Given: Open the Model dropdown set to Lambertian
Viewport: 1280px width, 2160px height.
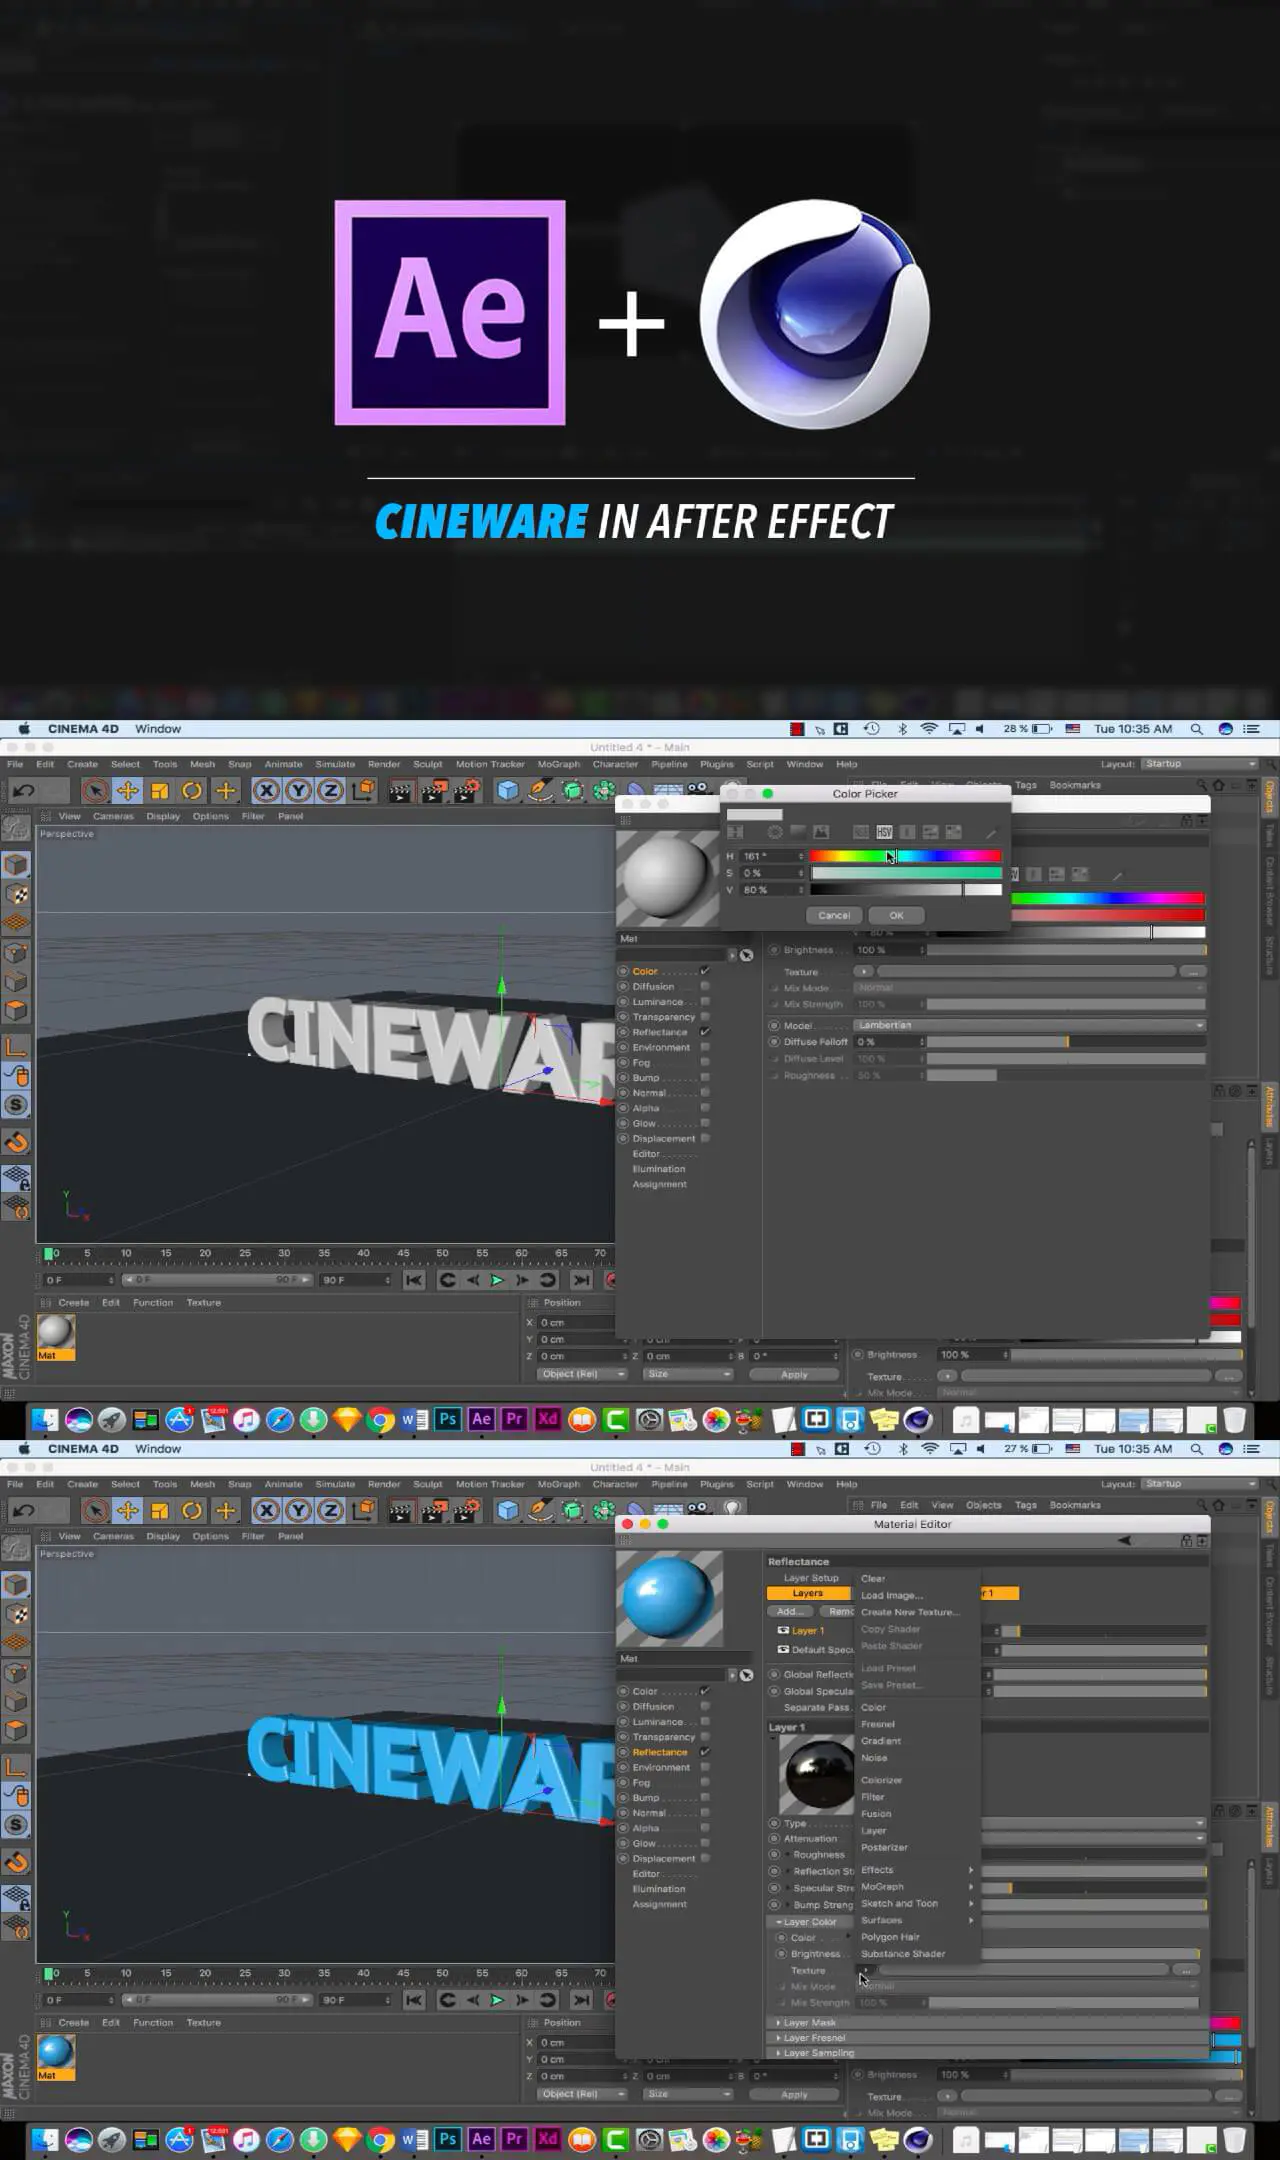Looking at the screenshot, I should coord(1030,1025).
